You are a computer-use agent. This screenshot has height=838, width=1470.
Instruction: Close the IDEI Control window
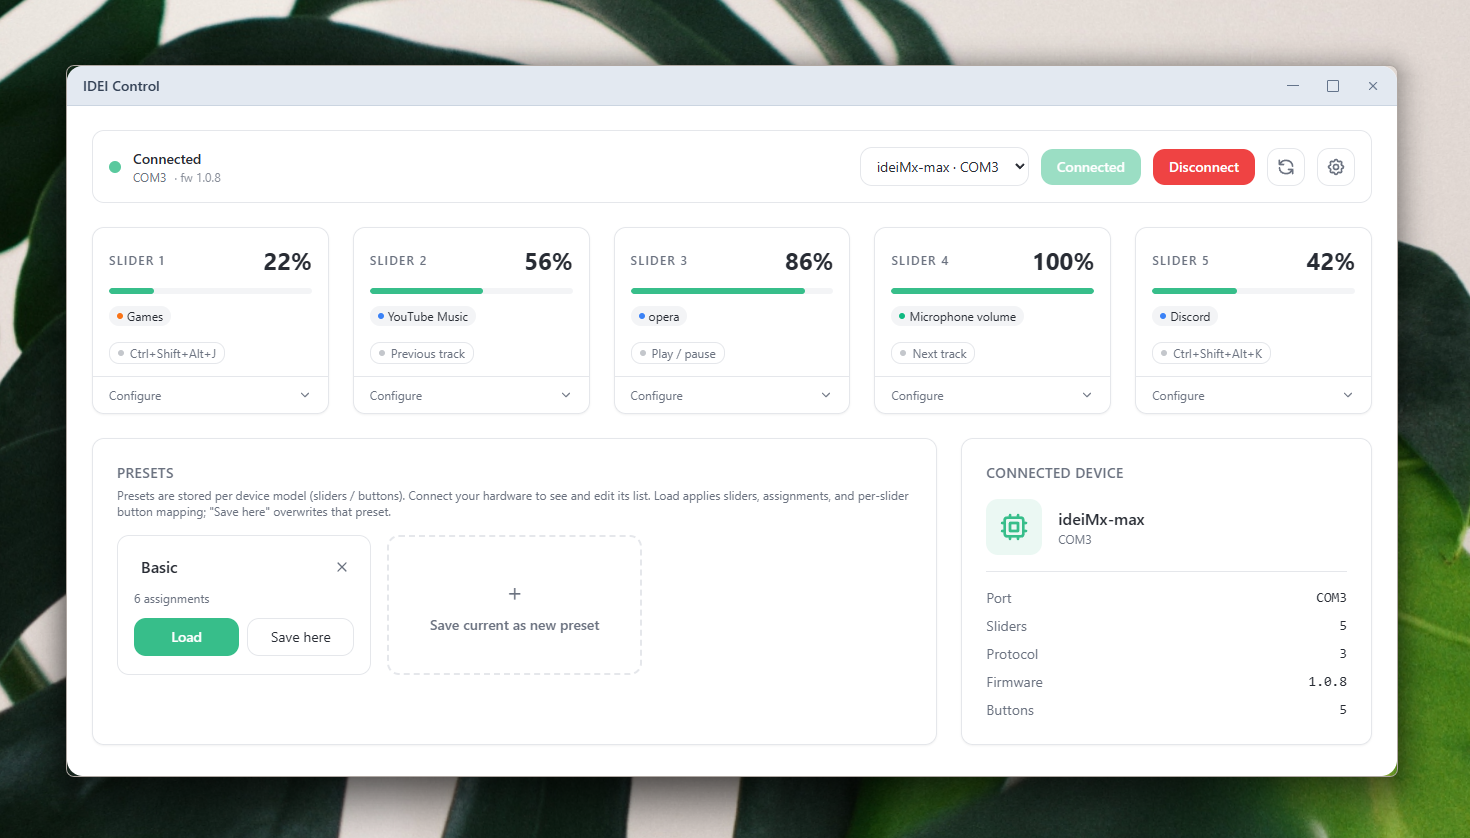1373,86
